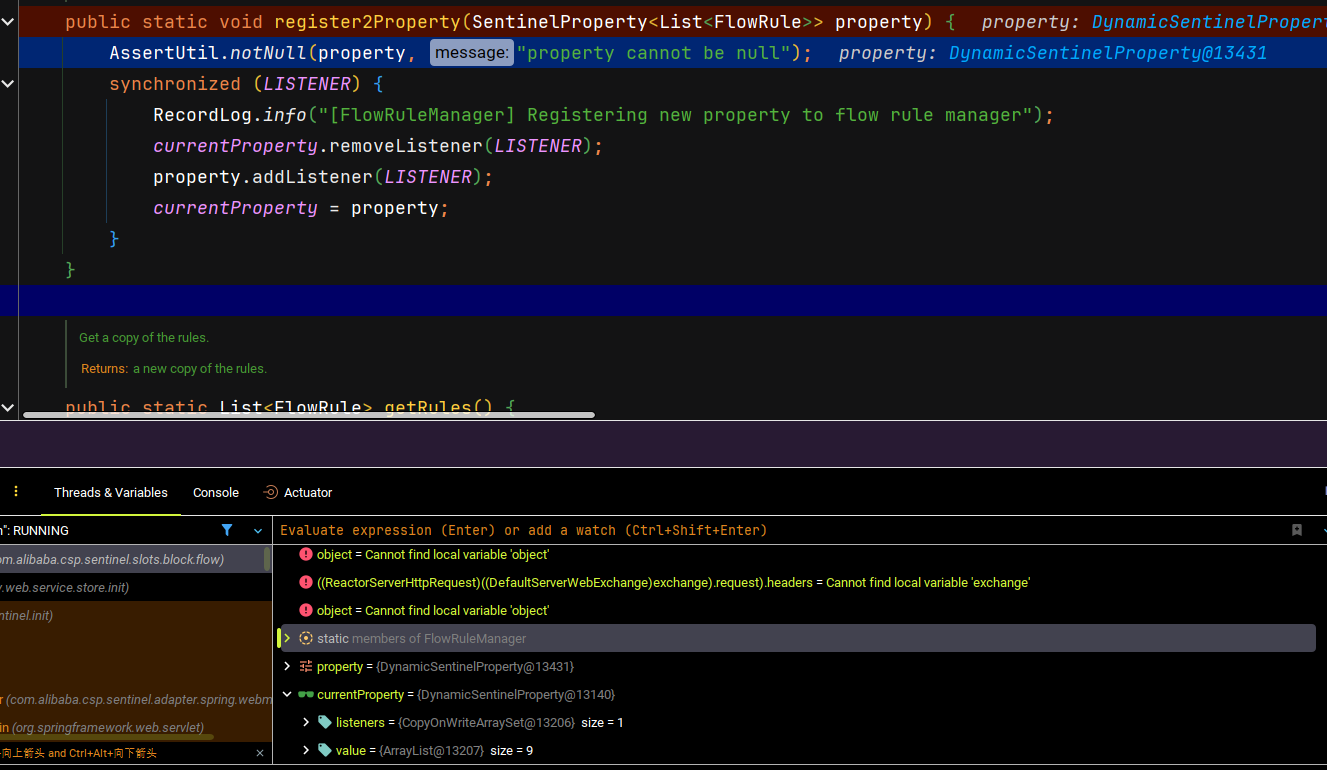
Task: Select the stack frame 'org.springframework.web.servlet'
Action: coord(131,727)
